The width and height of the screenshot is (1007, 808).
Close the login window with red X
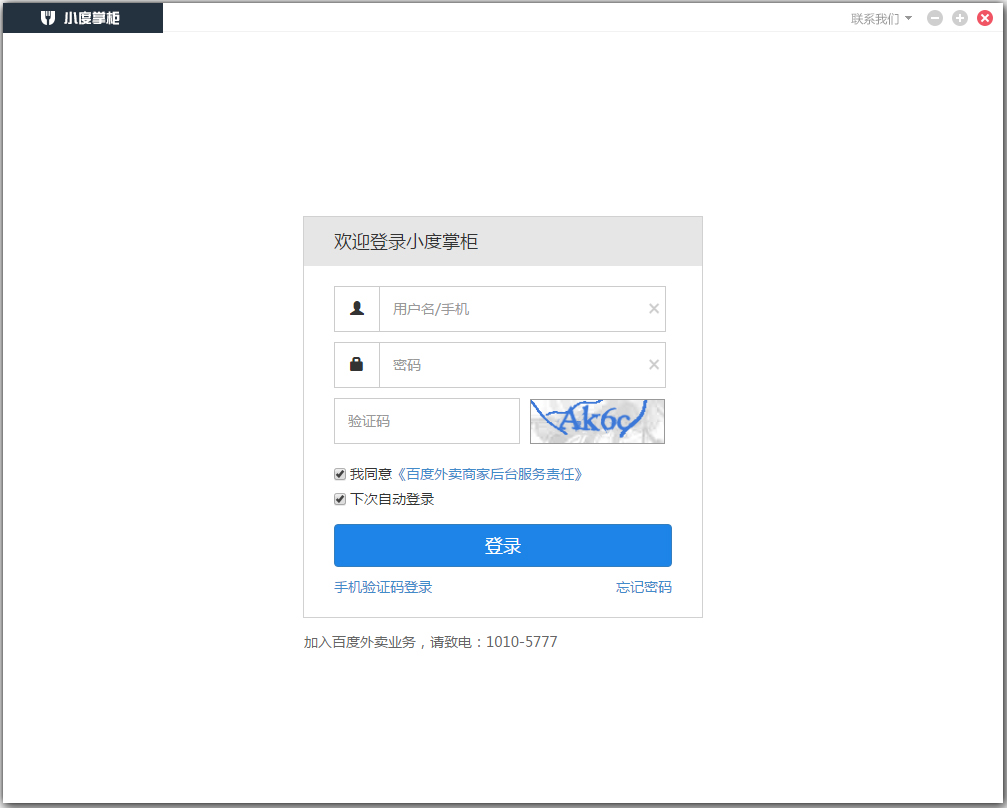tap(985, 18)
